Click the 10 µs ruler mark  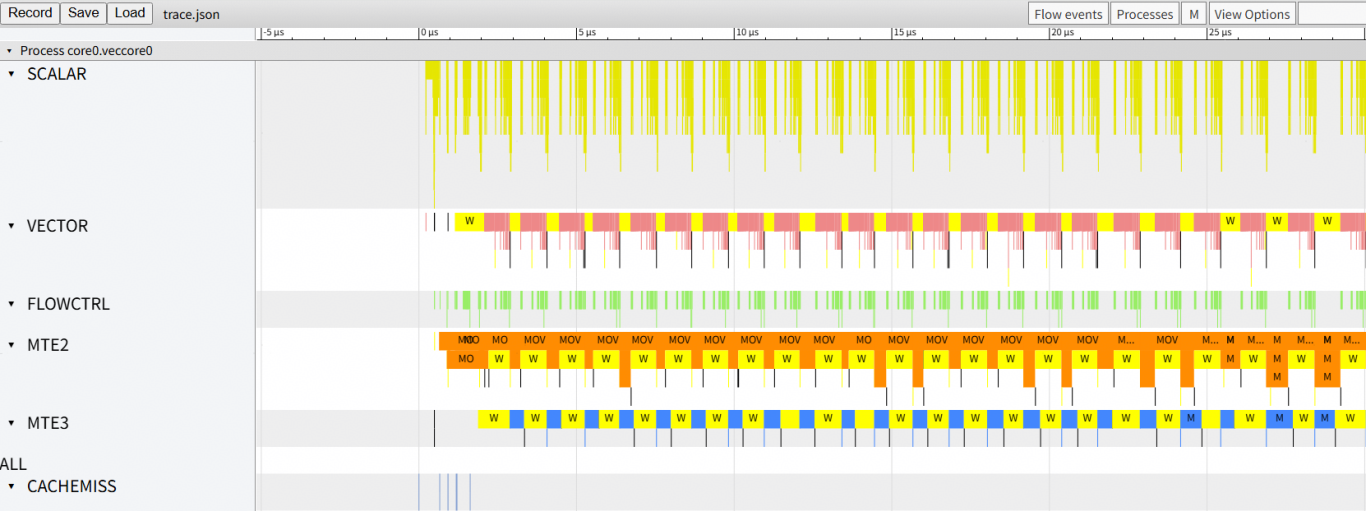click(x=746, y=33)
